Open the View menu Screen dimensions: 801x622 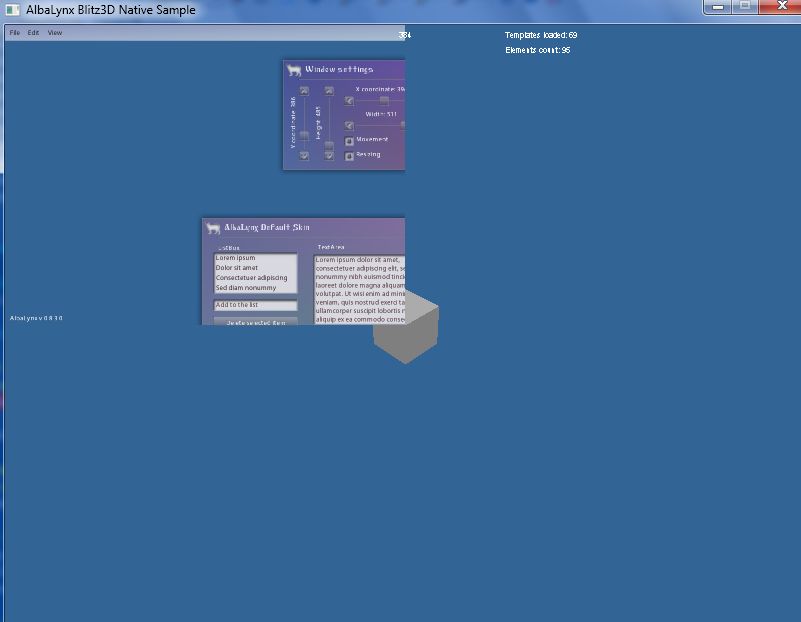pos(55,33)
